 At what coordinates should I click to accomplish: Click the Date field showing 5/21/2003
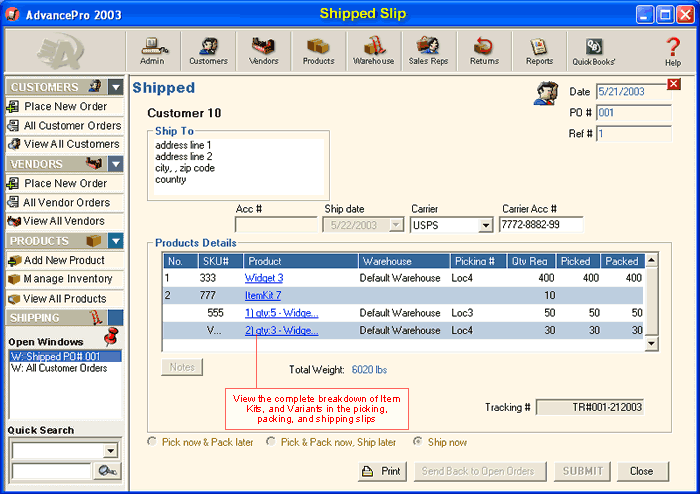tap(633, 91)
